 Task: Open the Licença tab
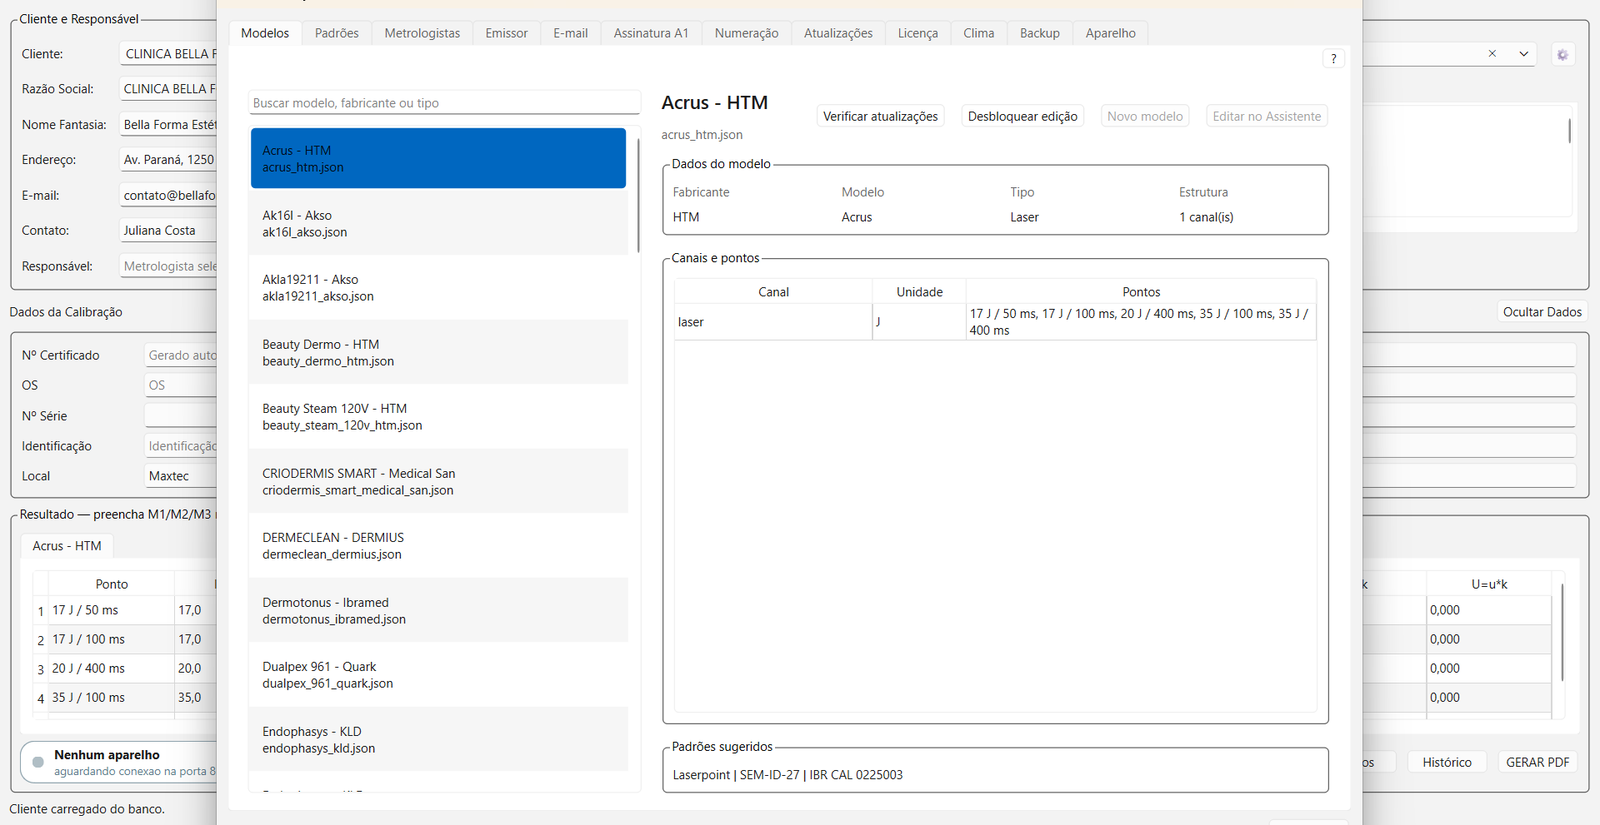pos(918,33)
